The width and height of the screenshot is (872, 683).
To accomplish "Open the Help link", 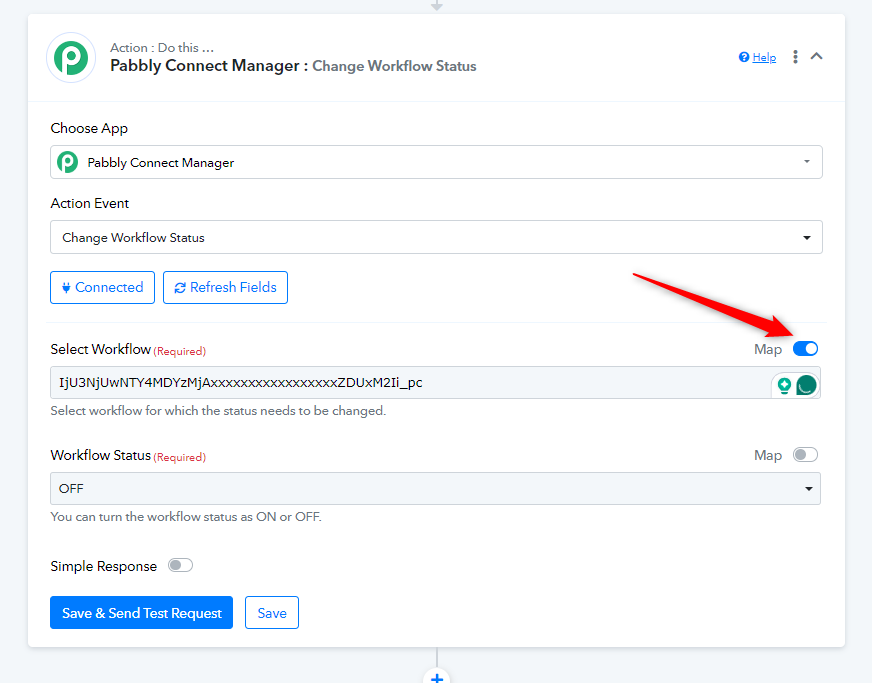I will pyautogui.click(x=764, y=57).
